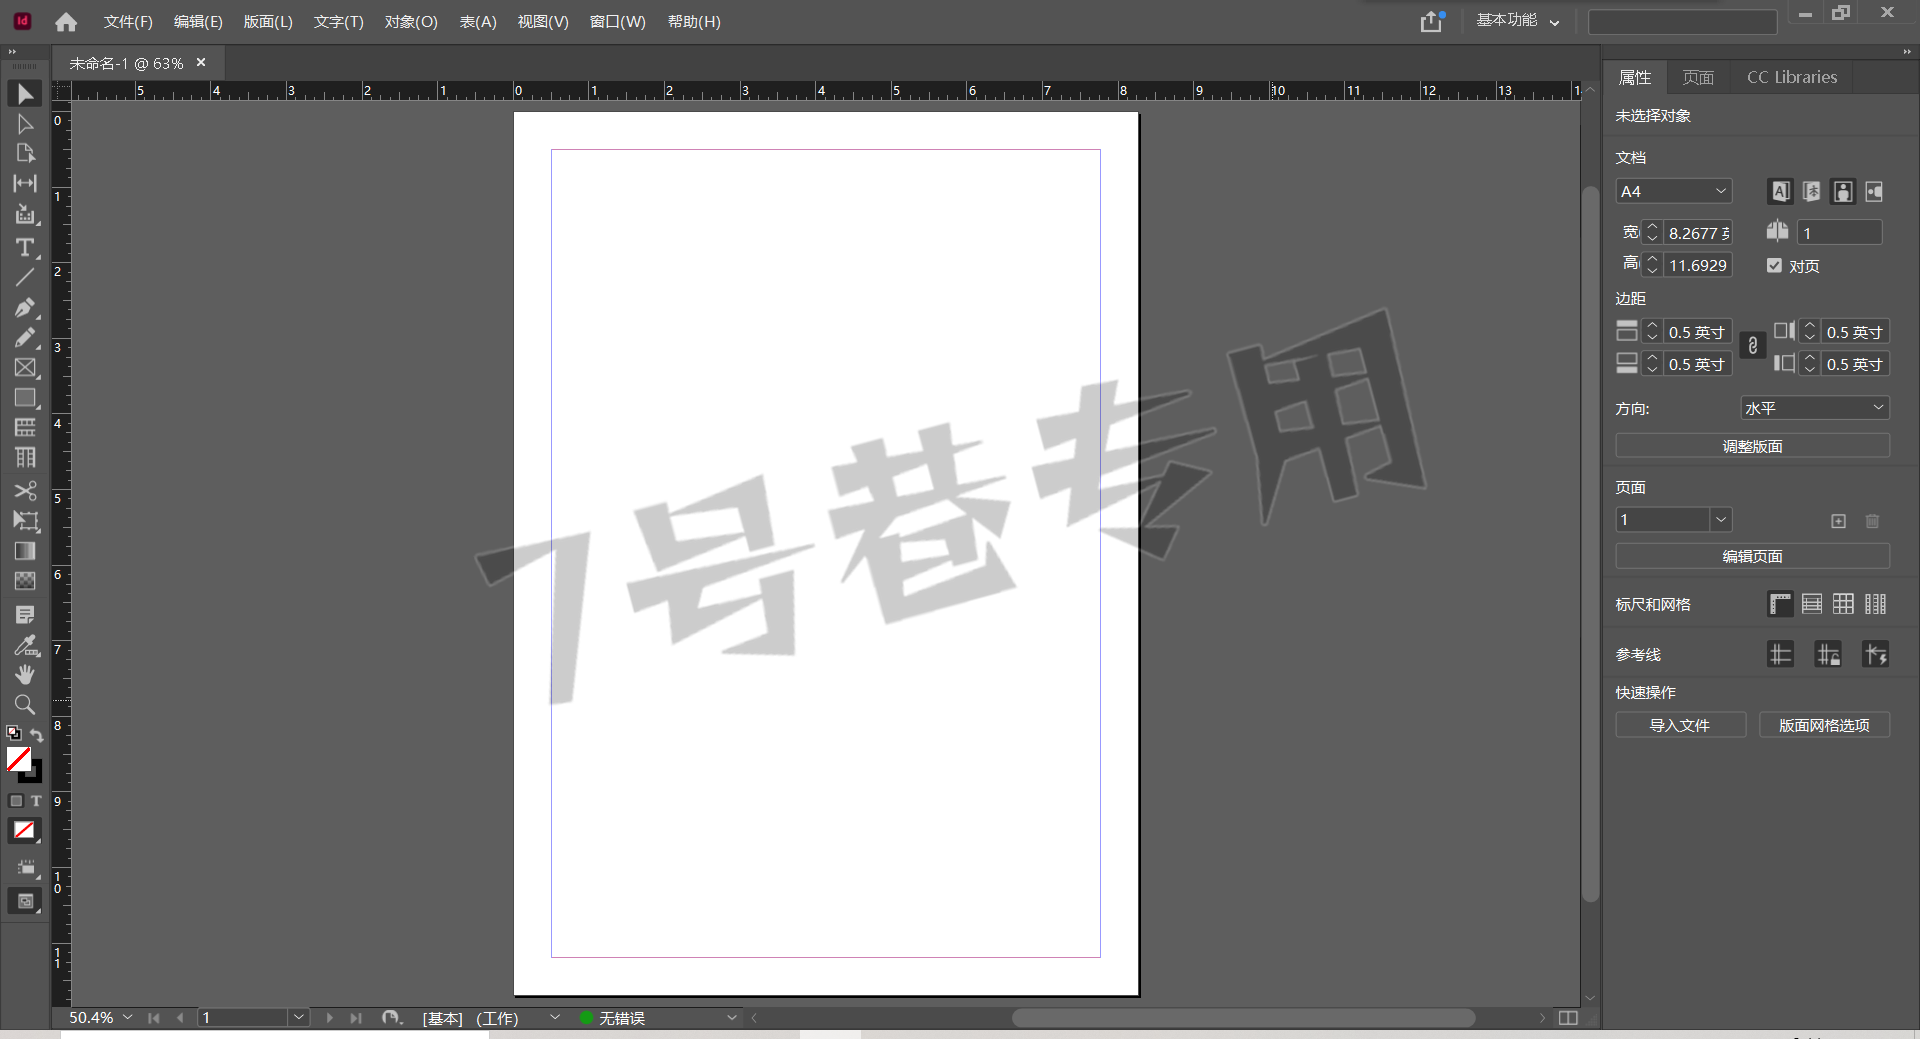Open the 基本功能 workspace dropdown

(1518, 21)
